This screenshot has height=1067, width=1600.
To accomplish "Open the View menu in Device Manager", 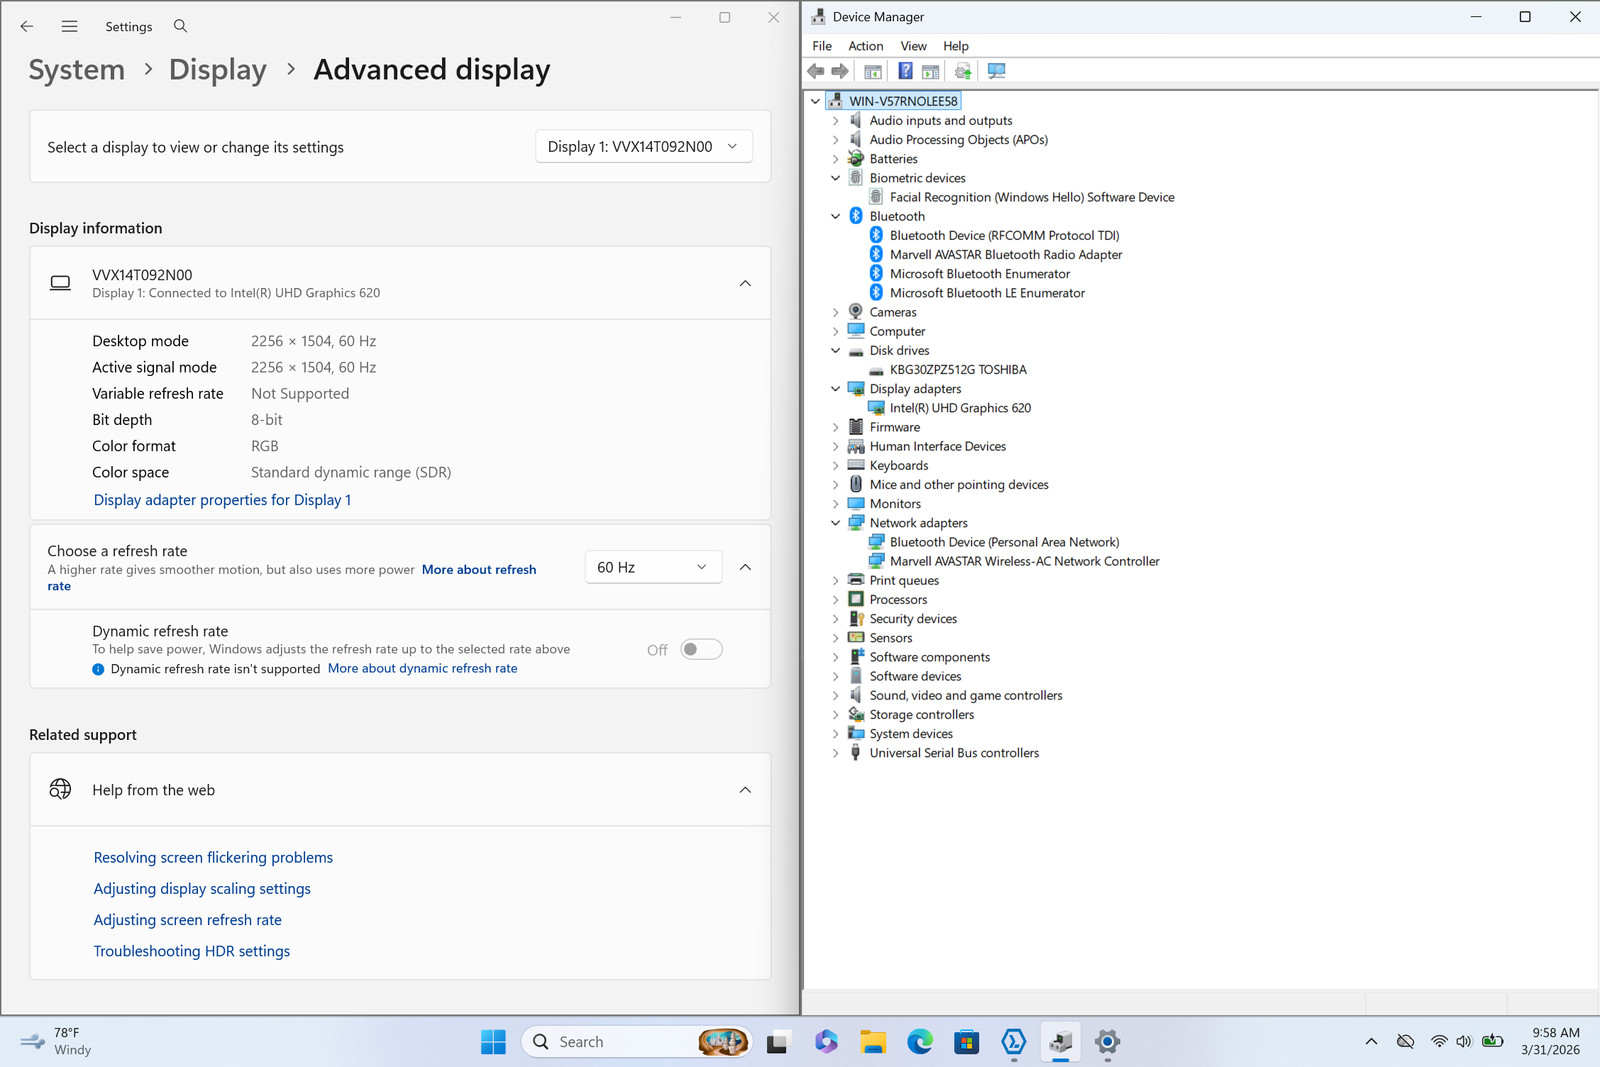I will tap(913, 46).
